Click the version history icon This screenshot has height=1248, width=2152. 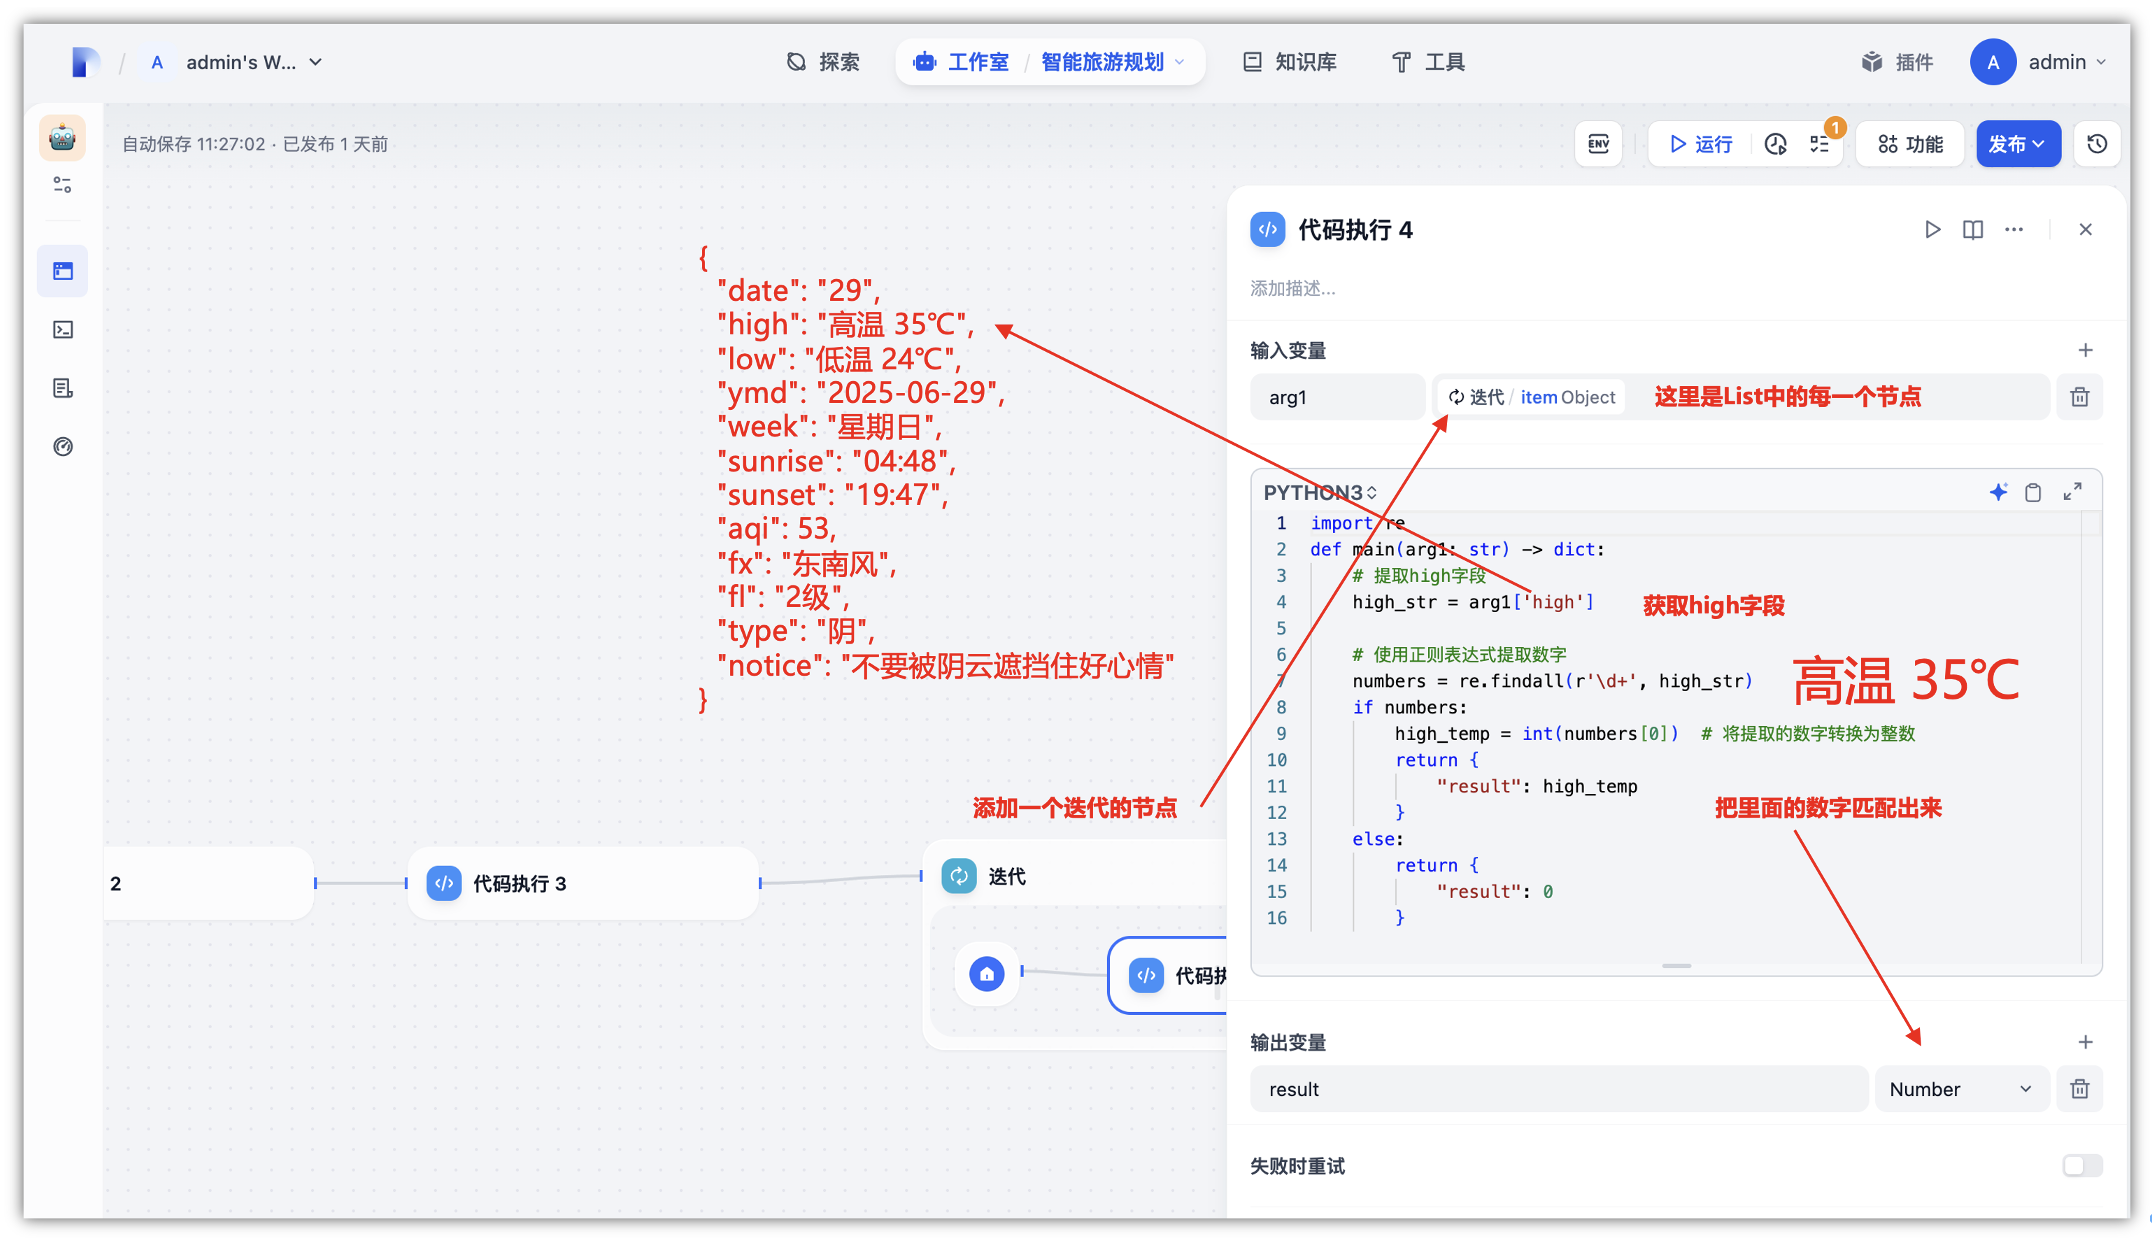2097,144
